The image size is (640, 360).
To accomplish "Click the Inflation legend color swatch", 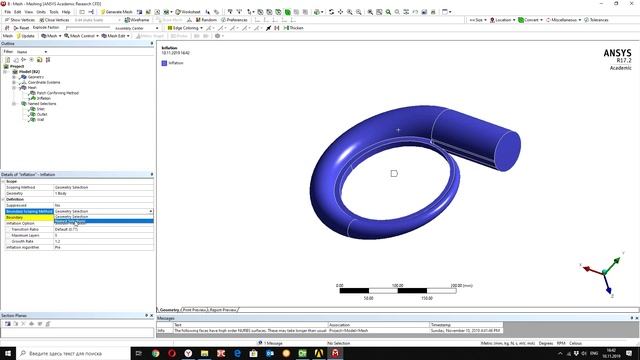I will point(164,63).
